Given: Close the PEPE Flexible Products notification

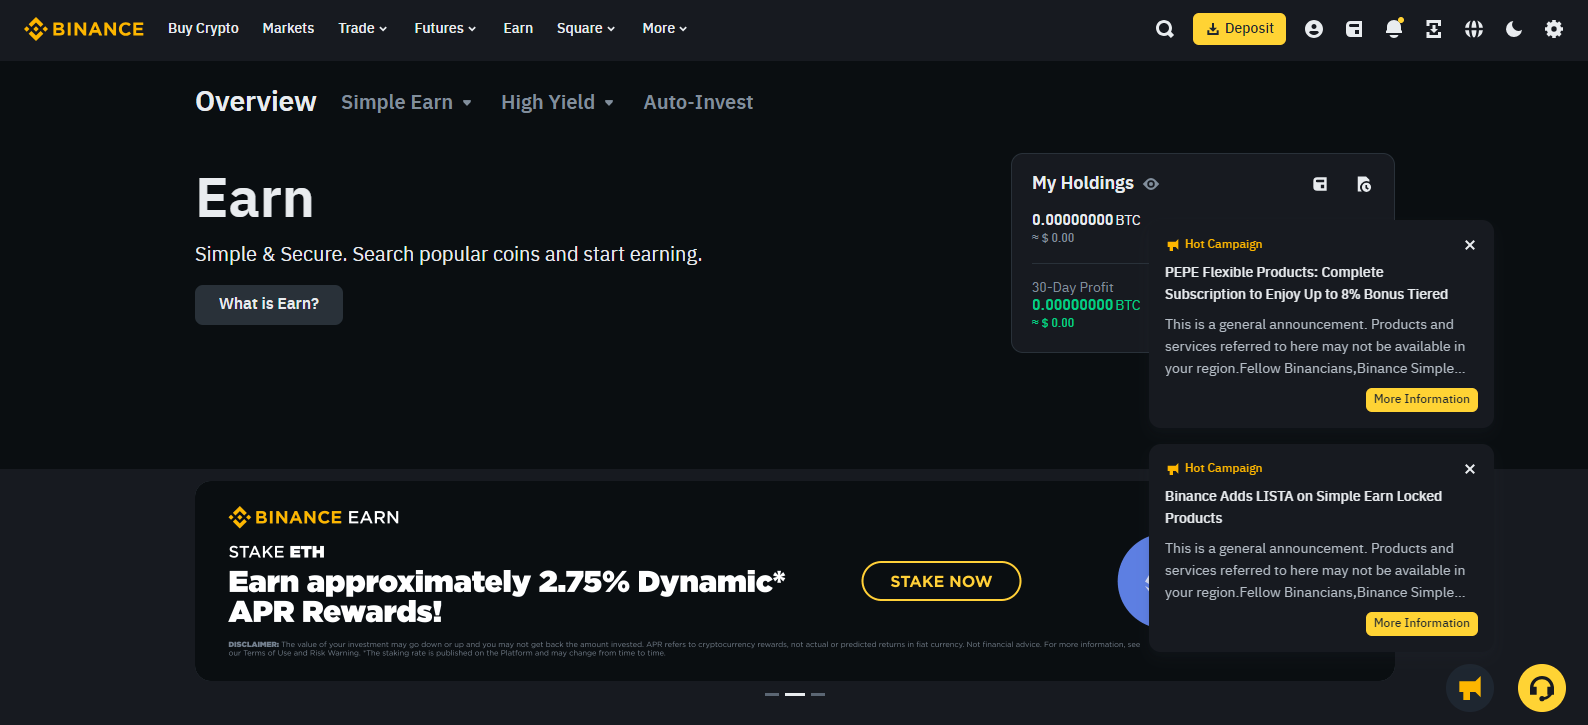Looking at the screenshot, I should click(1470, 245).
